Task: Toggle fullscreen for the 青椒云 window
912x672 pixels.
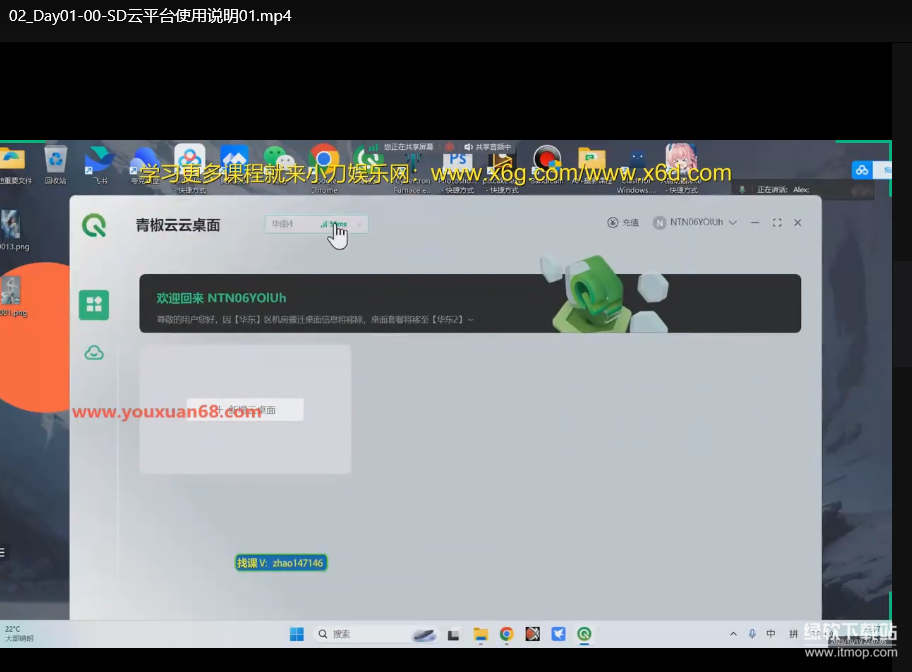Action: click(x=777, y=222)
